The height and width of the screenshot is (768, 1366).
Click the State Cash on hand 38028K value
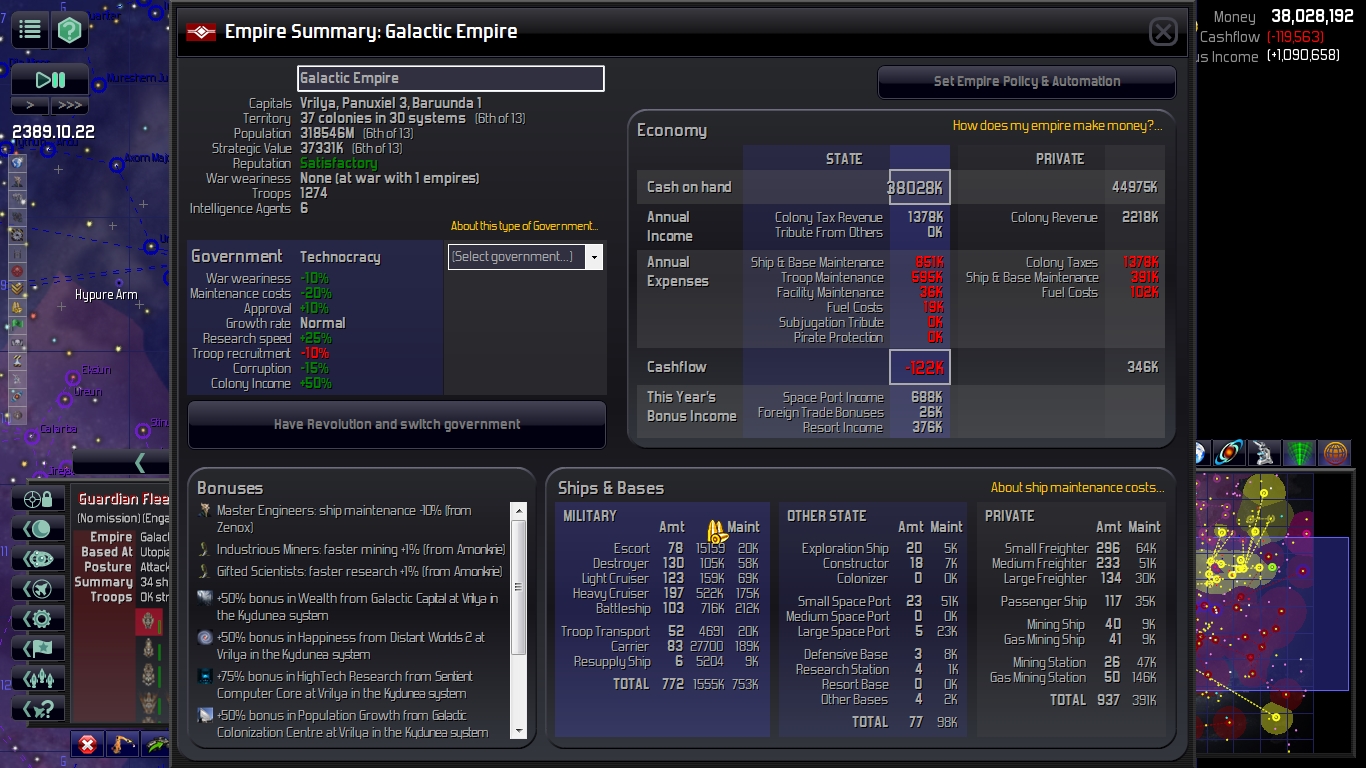coord(919,187)
